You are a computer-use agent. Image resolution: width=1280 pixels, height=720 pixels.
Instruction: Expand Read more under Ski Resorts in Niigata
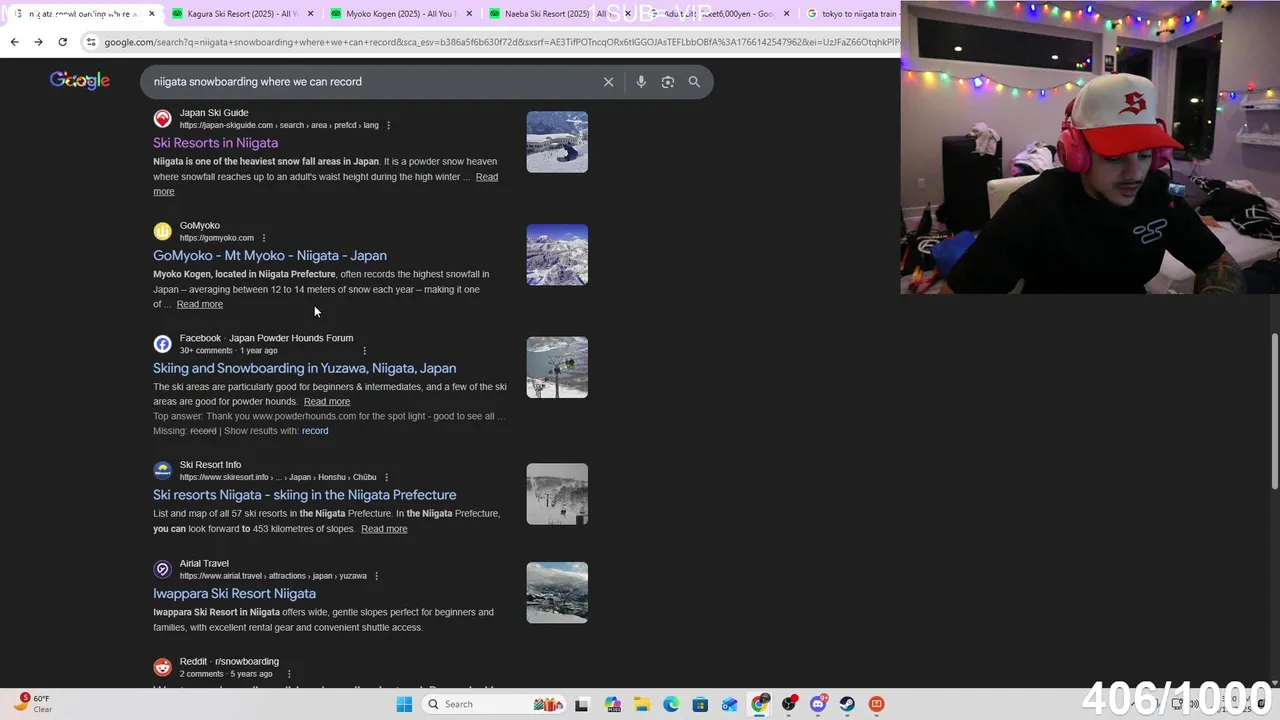(486, 177)
